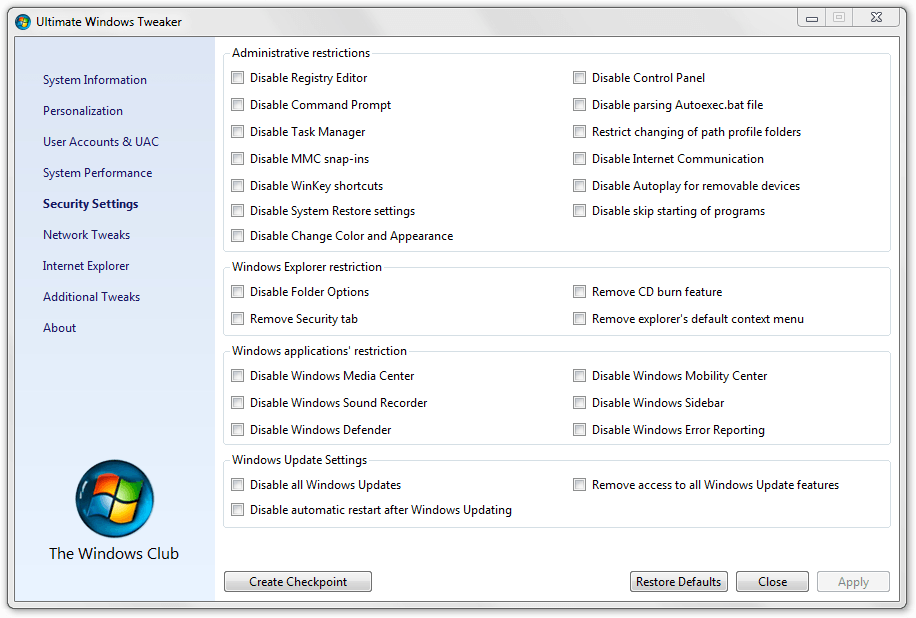Tick Disable Windows Sound Recorder
Viewport: 916px width, 618px height.
coord(237,402)
